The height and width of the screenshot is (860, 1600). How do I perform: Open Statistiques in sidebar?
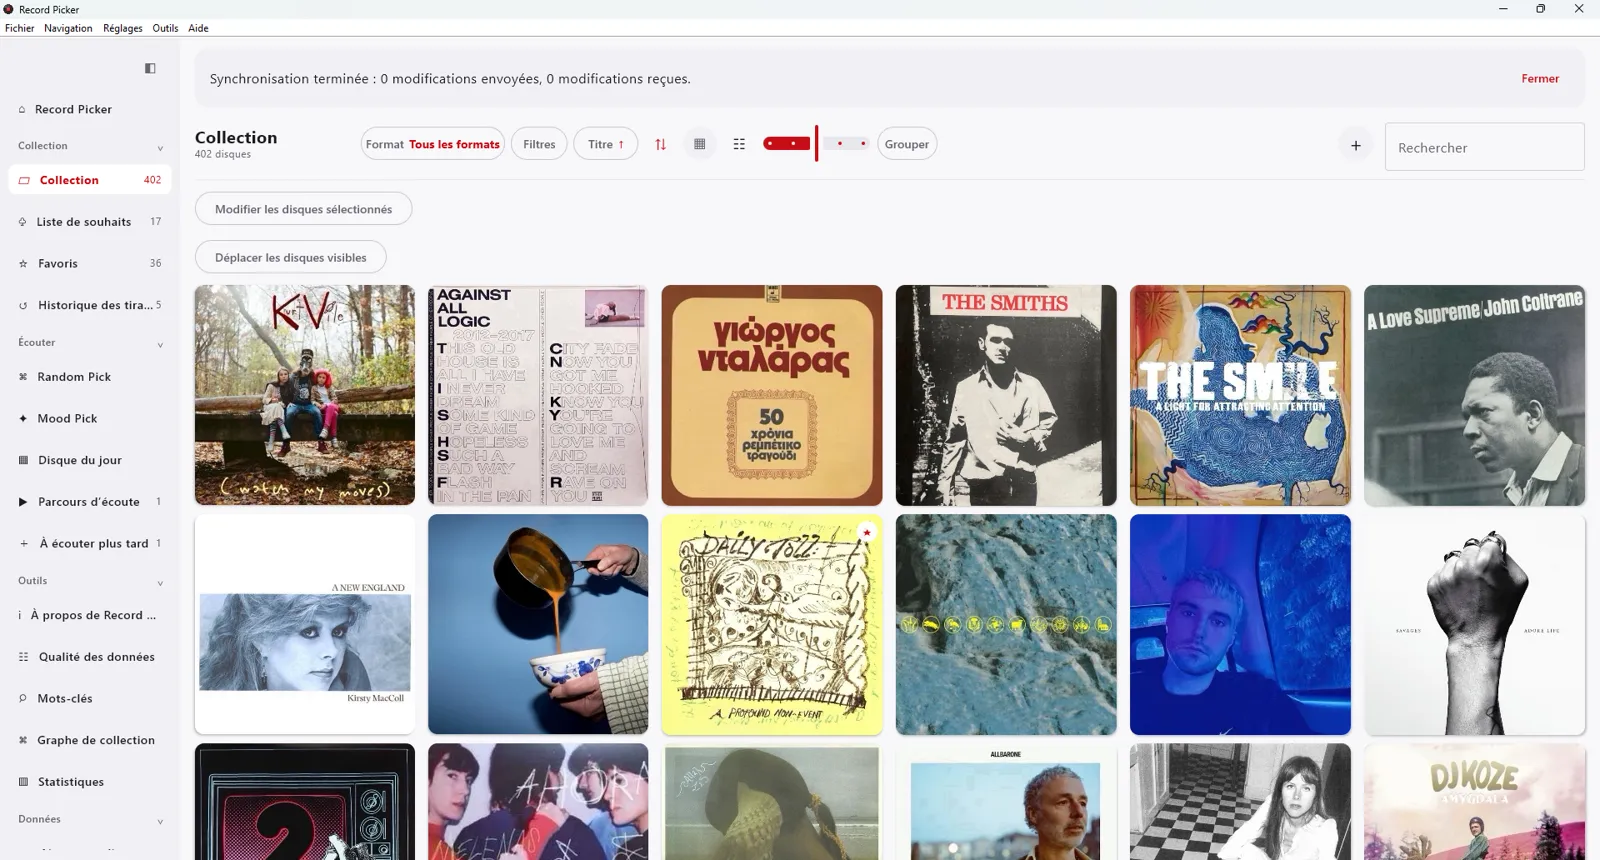(x=90, y=782)
